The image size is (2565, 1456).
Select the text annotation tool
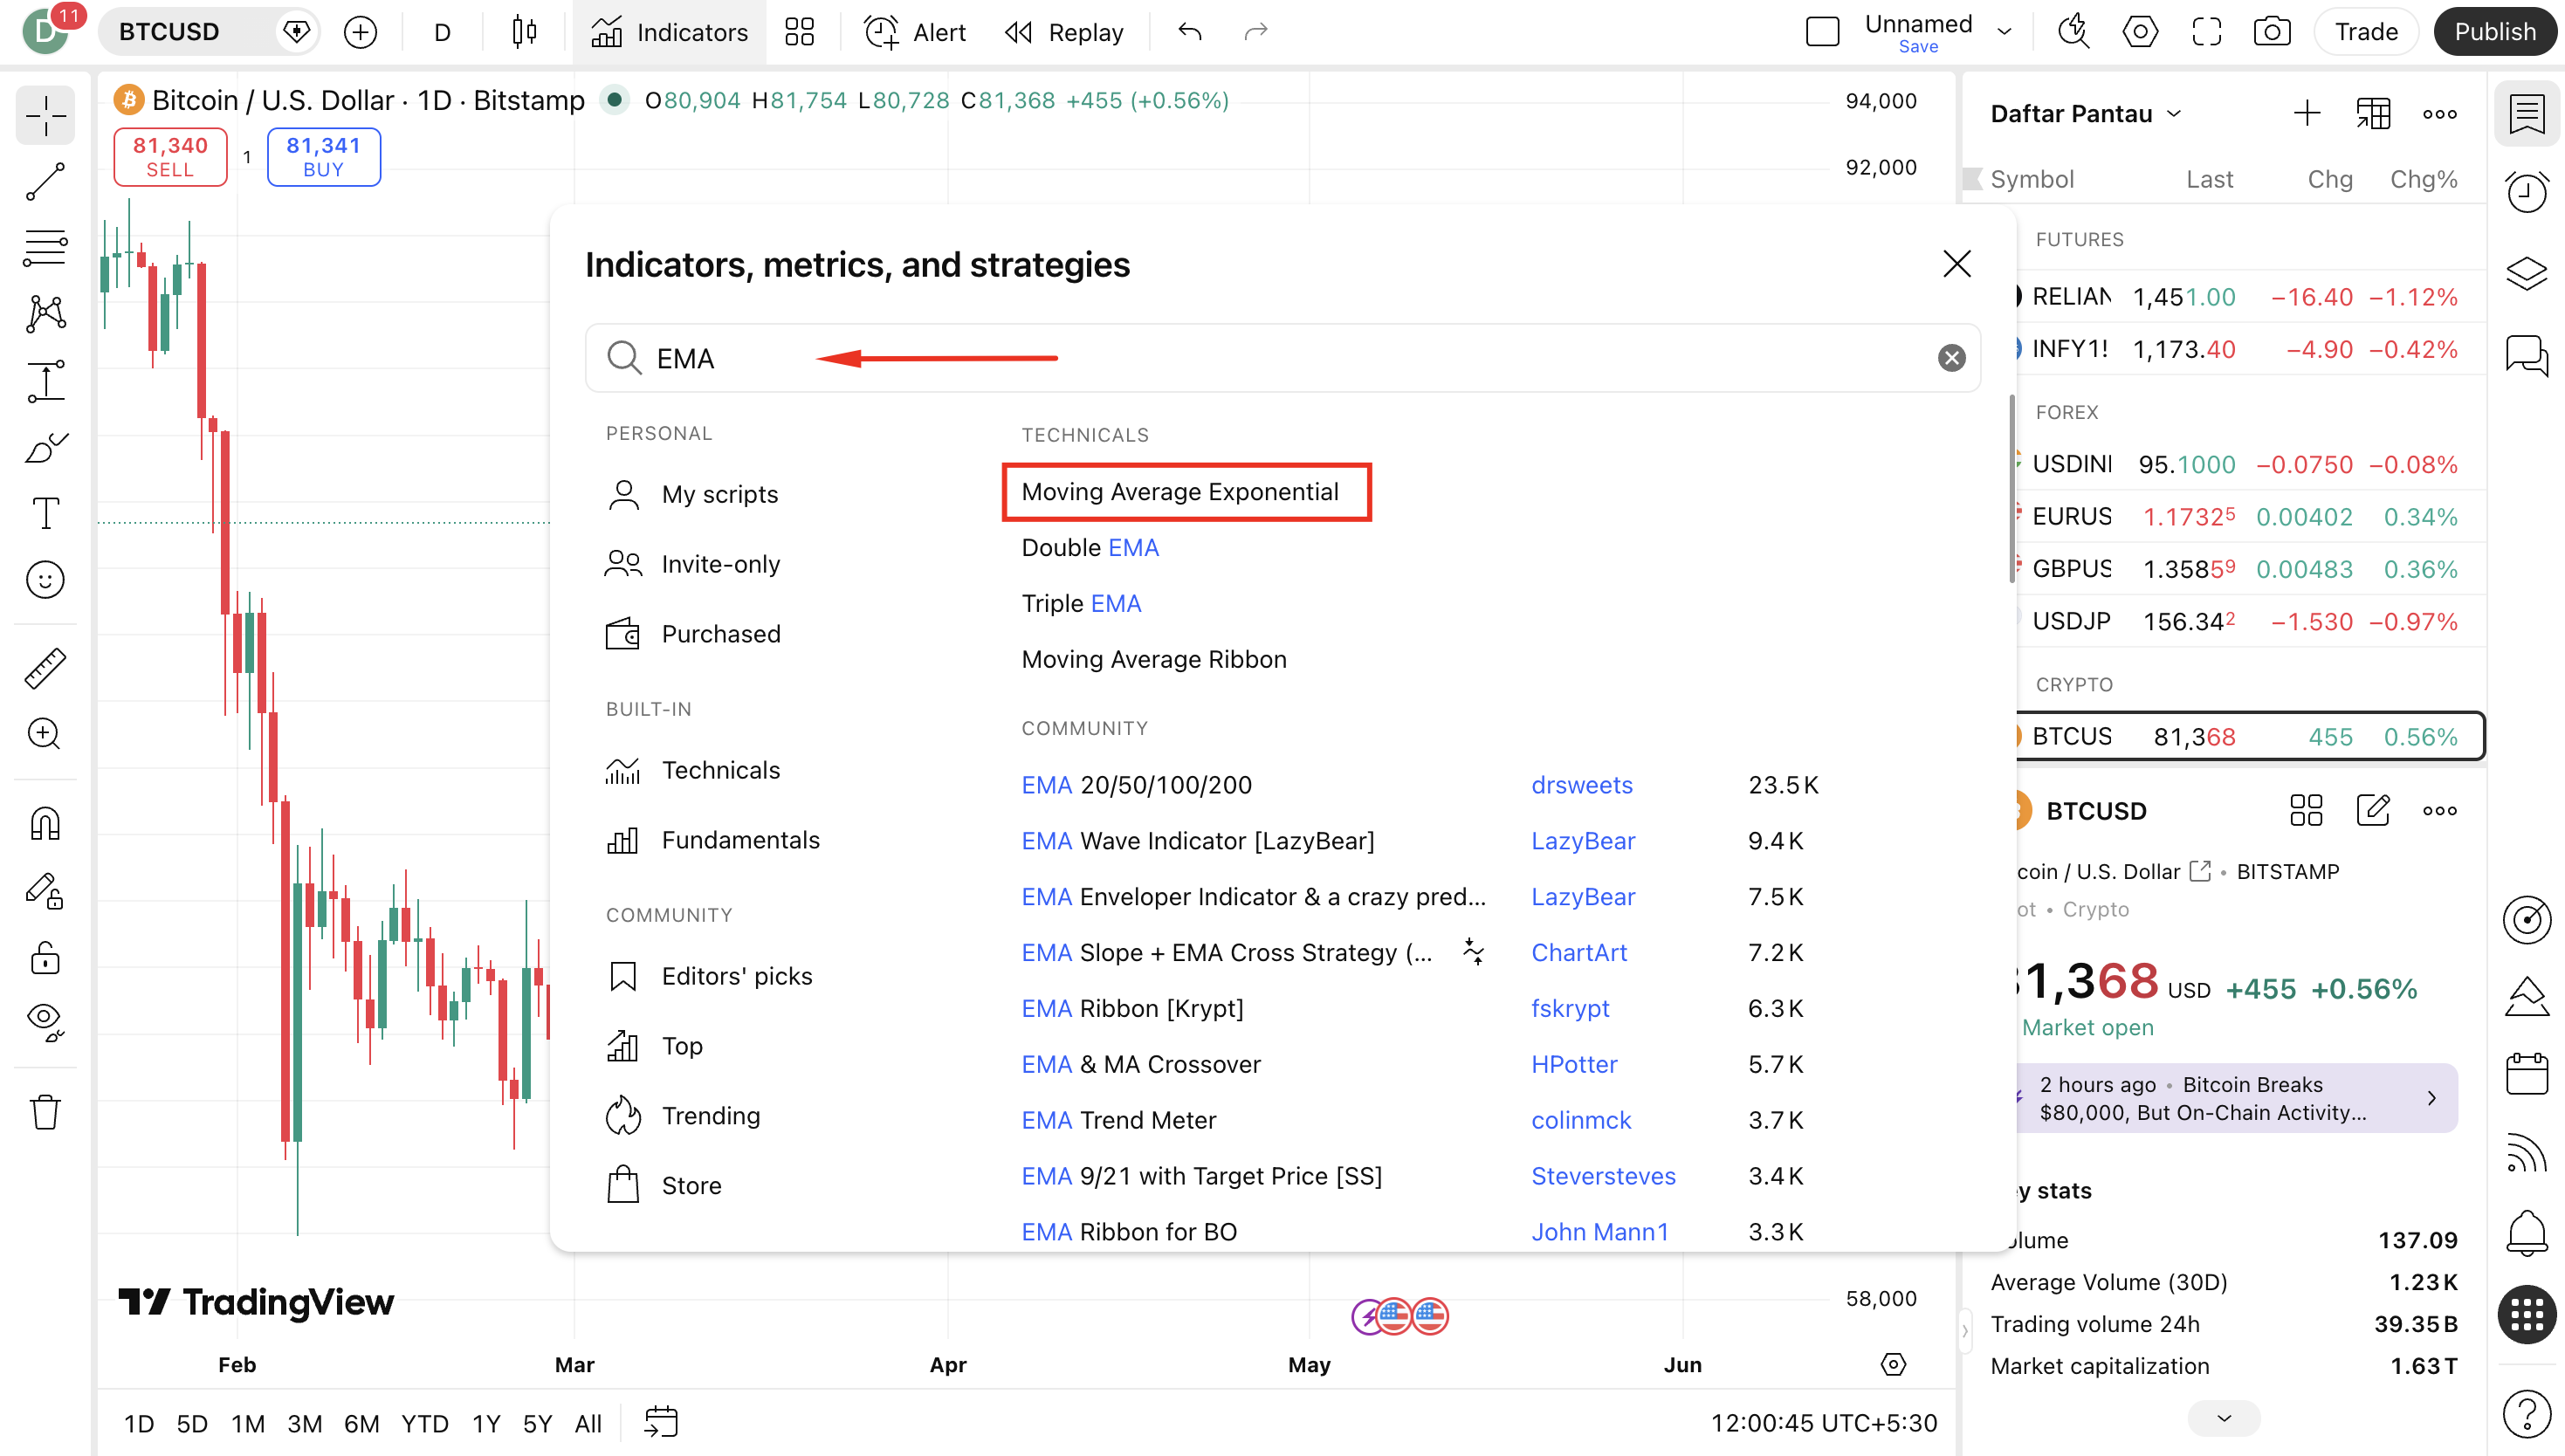45,513
